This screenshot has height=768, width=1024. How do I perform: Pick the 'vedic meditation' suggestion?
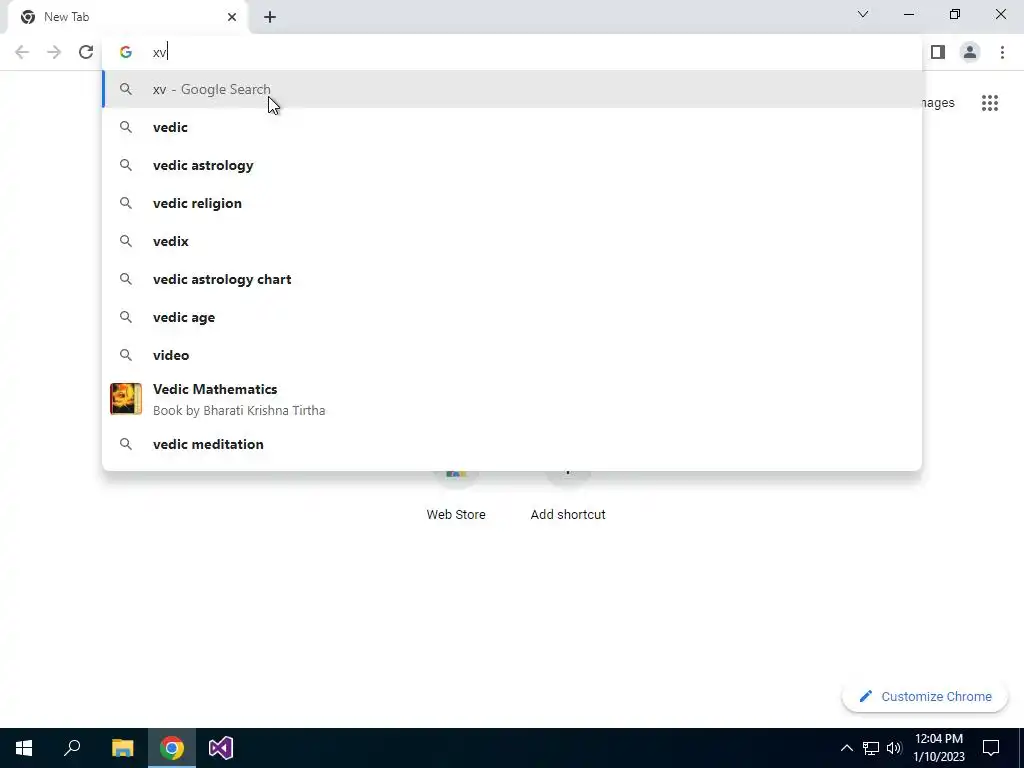tap(512, 444)
